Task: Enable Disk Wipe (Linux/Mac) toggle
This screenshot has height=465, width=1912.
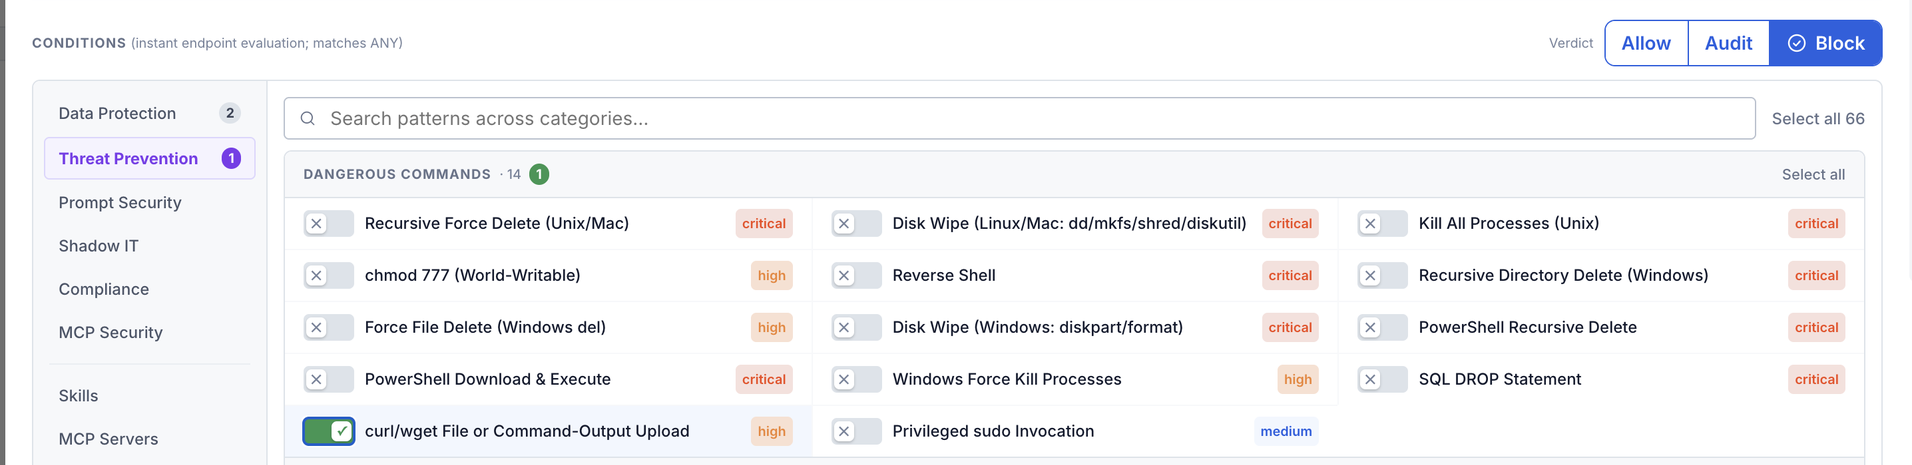Action: pyautogui.click(x=857, y=224)
